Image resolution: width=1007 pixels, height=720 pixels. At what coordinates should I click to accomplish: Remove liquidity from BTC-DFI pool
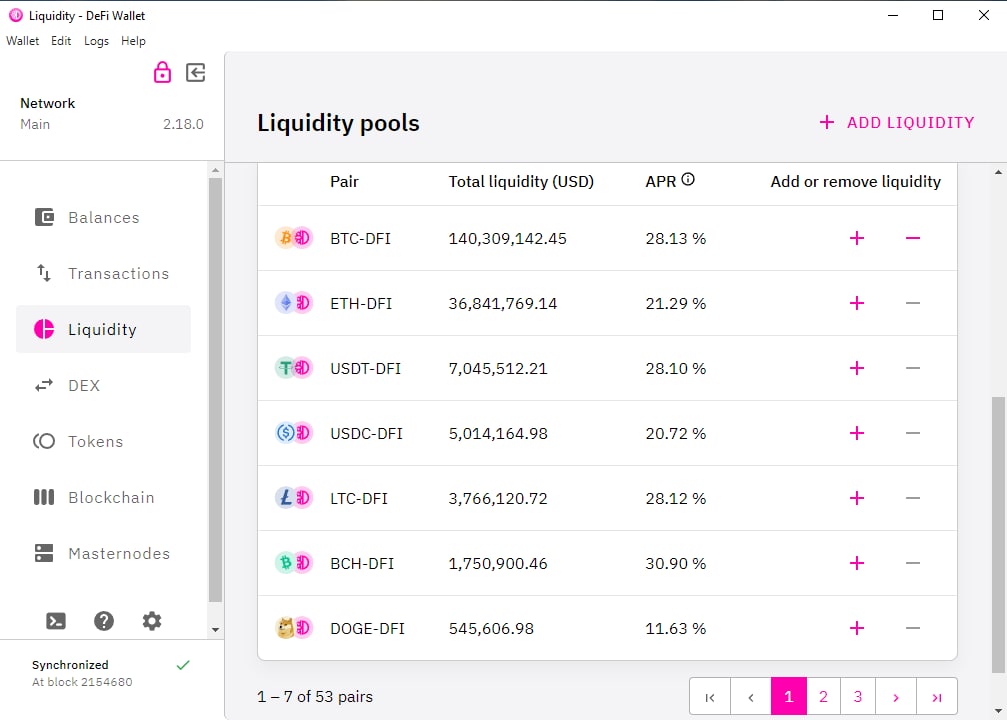(x=912, y=238)
